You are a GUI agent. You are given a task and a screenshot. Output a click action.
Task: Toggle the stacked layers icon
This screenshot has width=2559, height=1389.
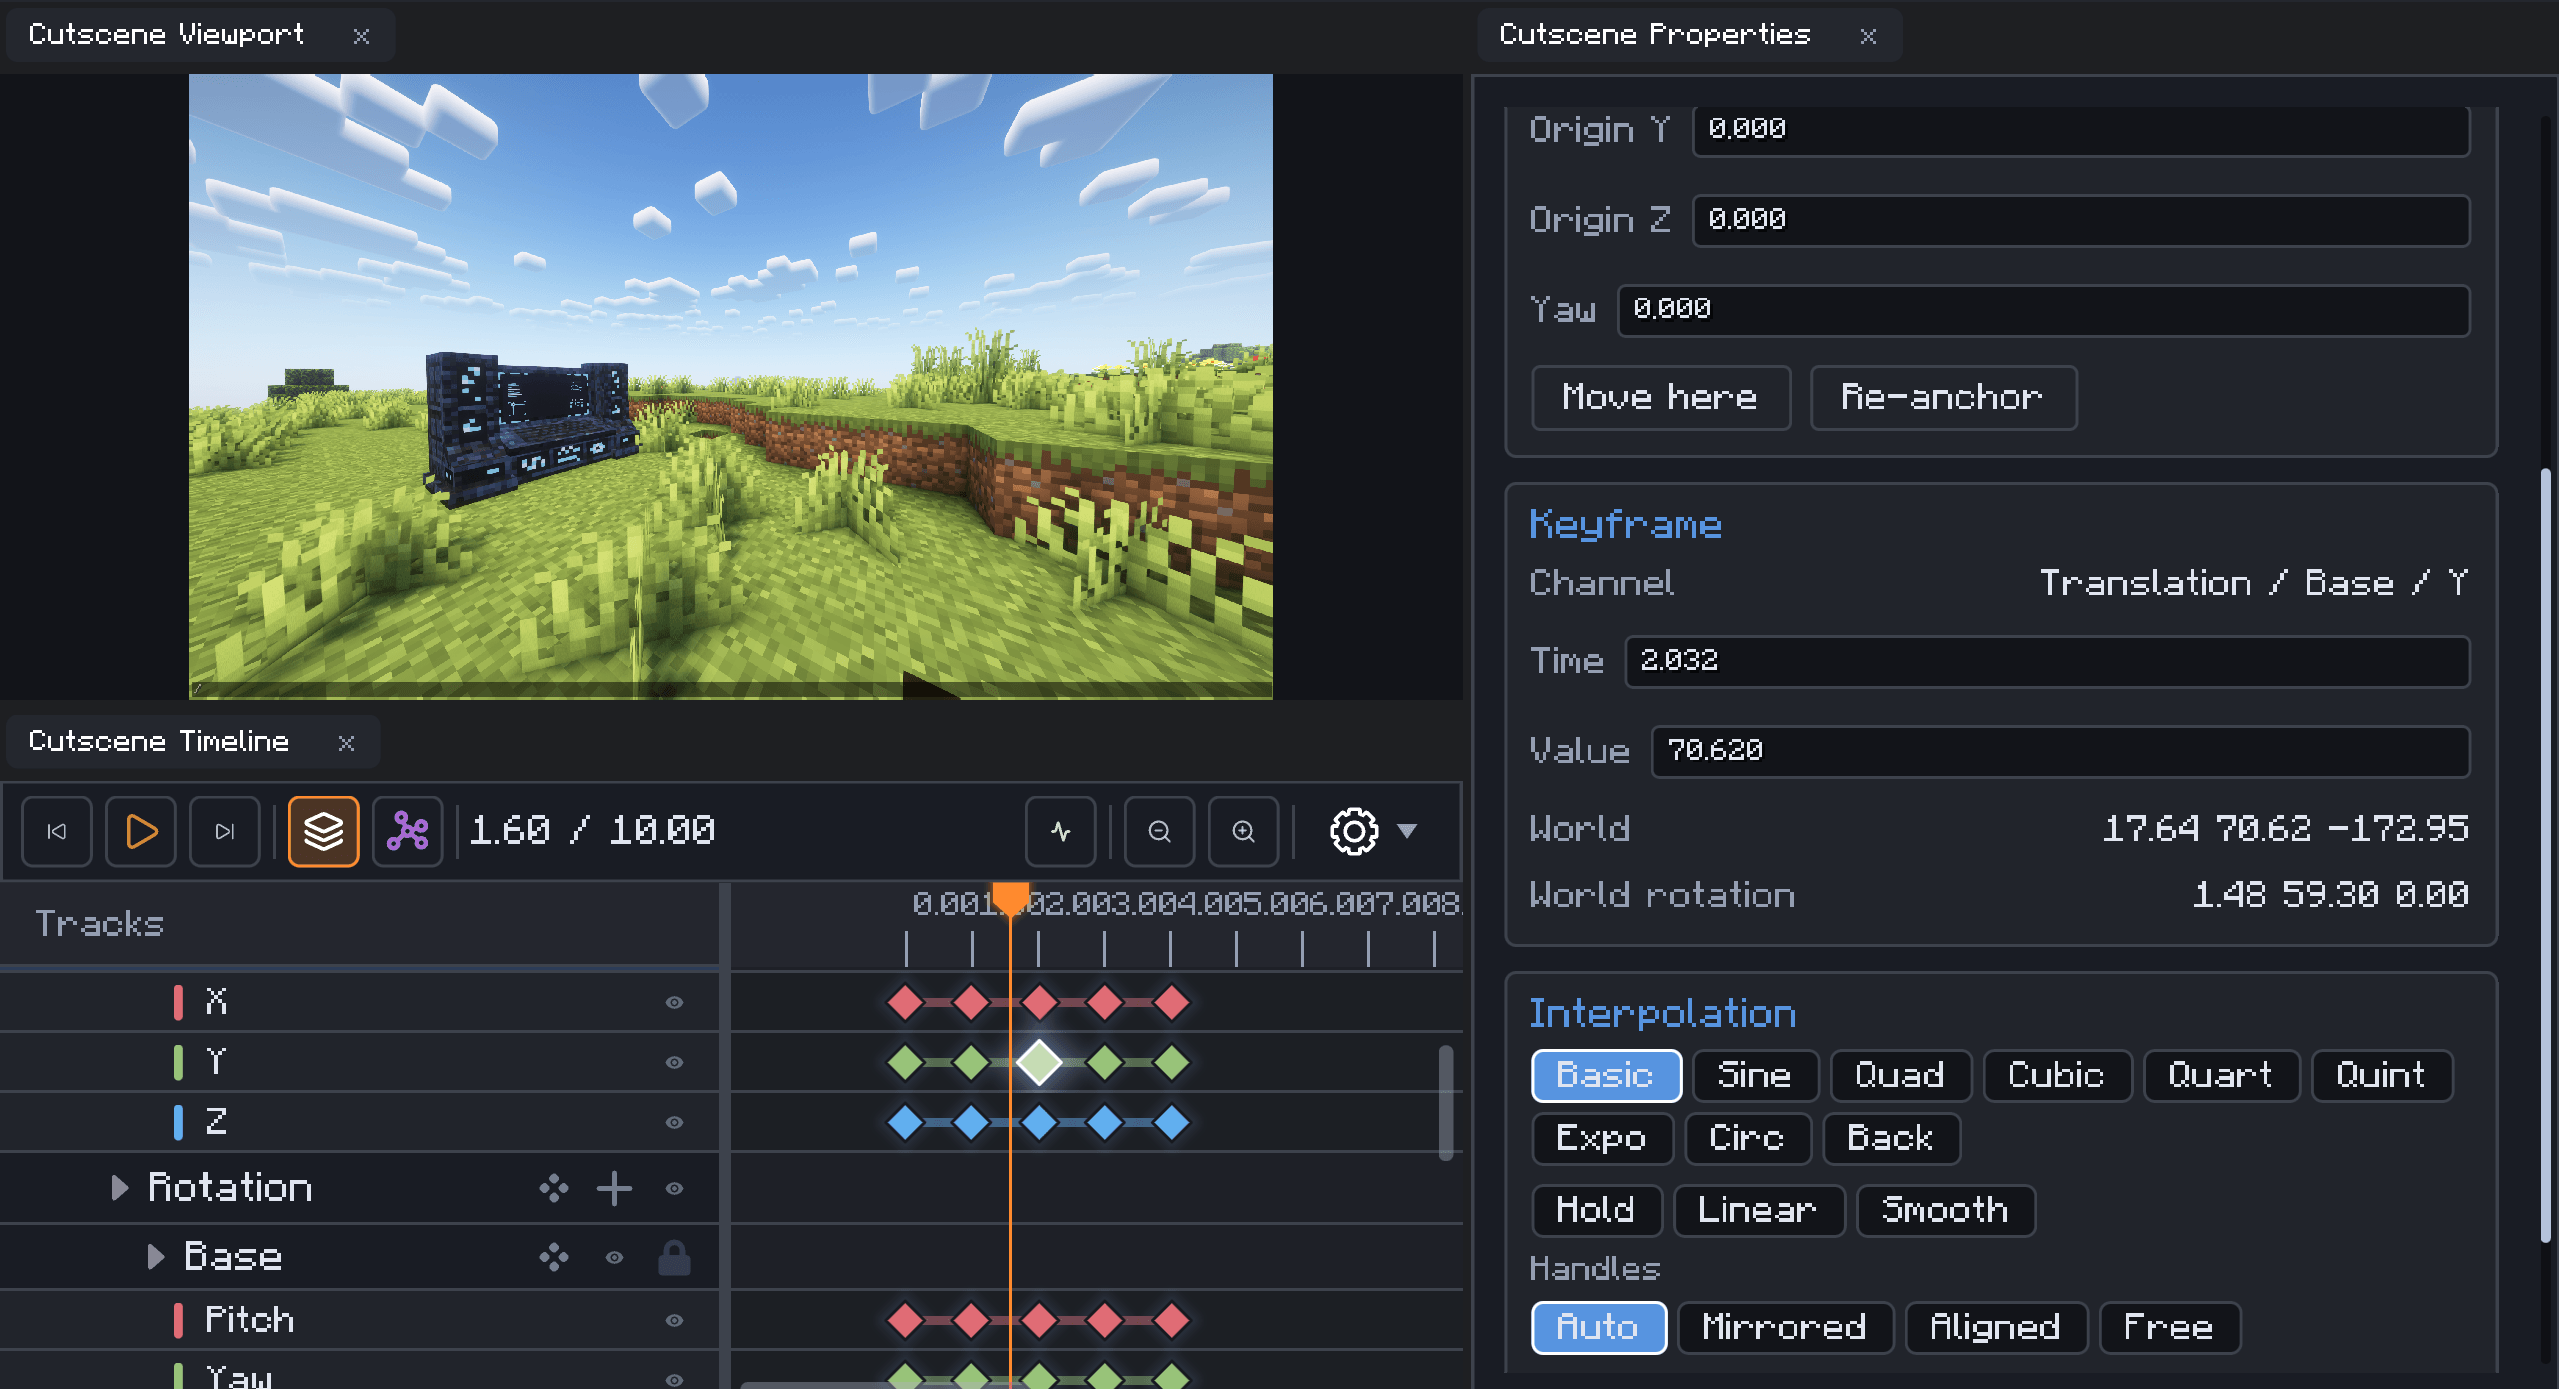[x=323, y=831]
